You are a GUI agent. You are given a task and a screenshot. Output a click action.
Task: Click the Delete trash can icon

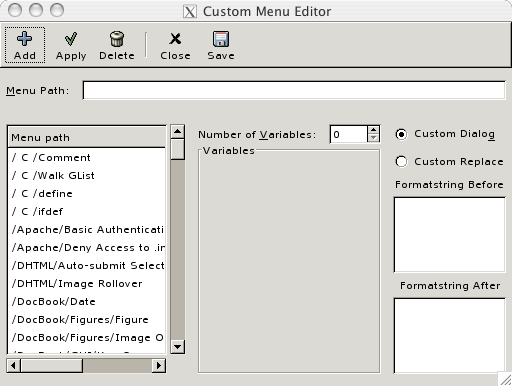pyautogui.click(x=117, y=39)
